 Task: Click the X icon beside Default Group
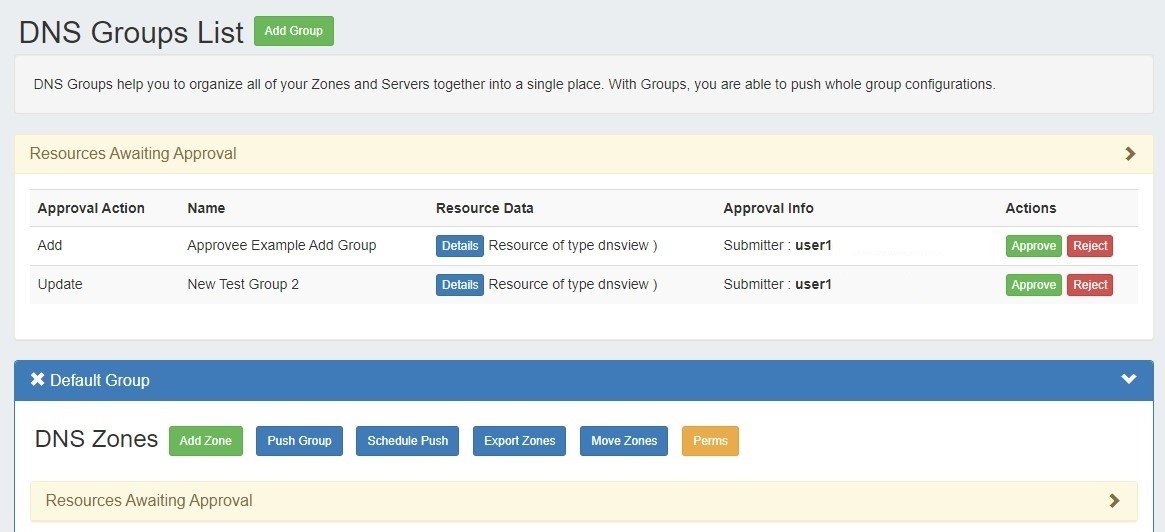coord(38,380)
